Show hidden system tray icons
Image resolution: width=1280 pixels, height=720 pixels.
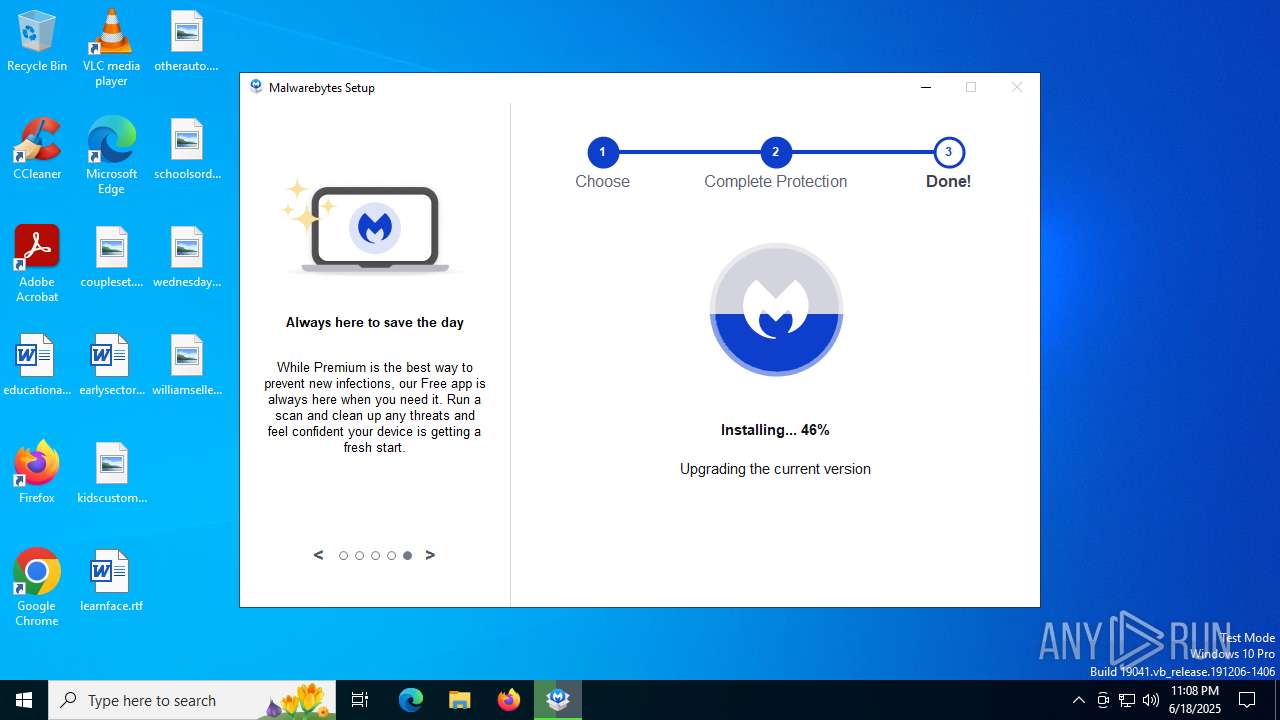pyautogui.click(x=1078, y=700)
